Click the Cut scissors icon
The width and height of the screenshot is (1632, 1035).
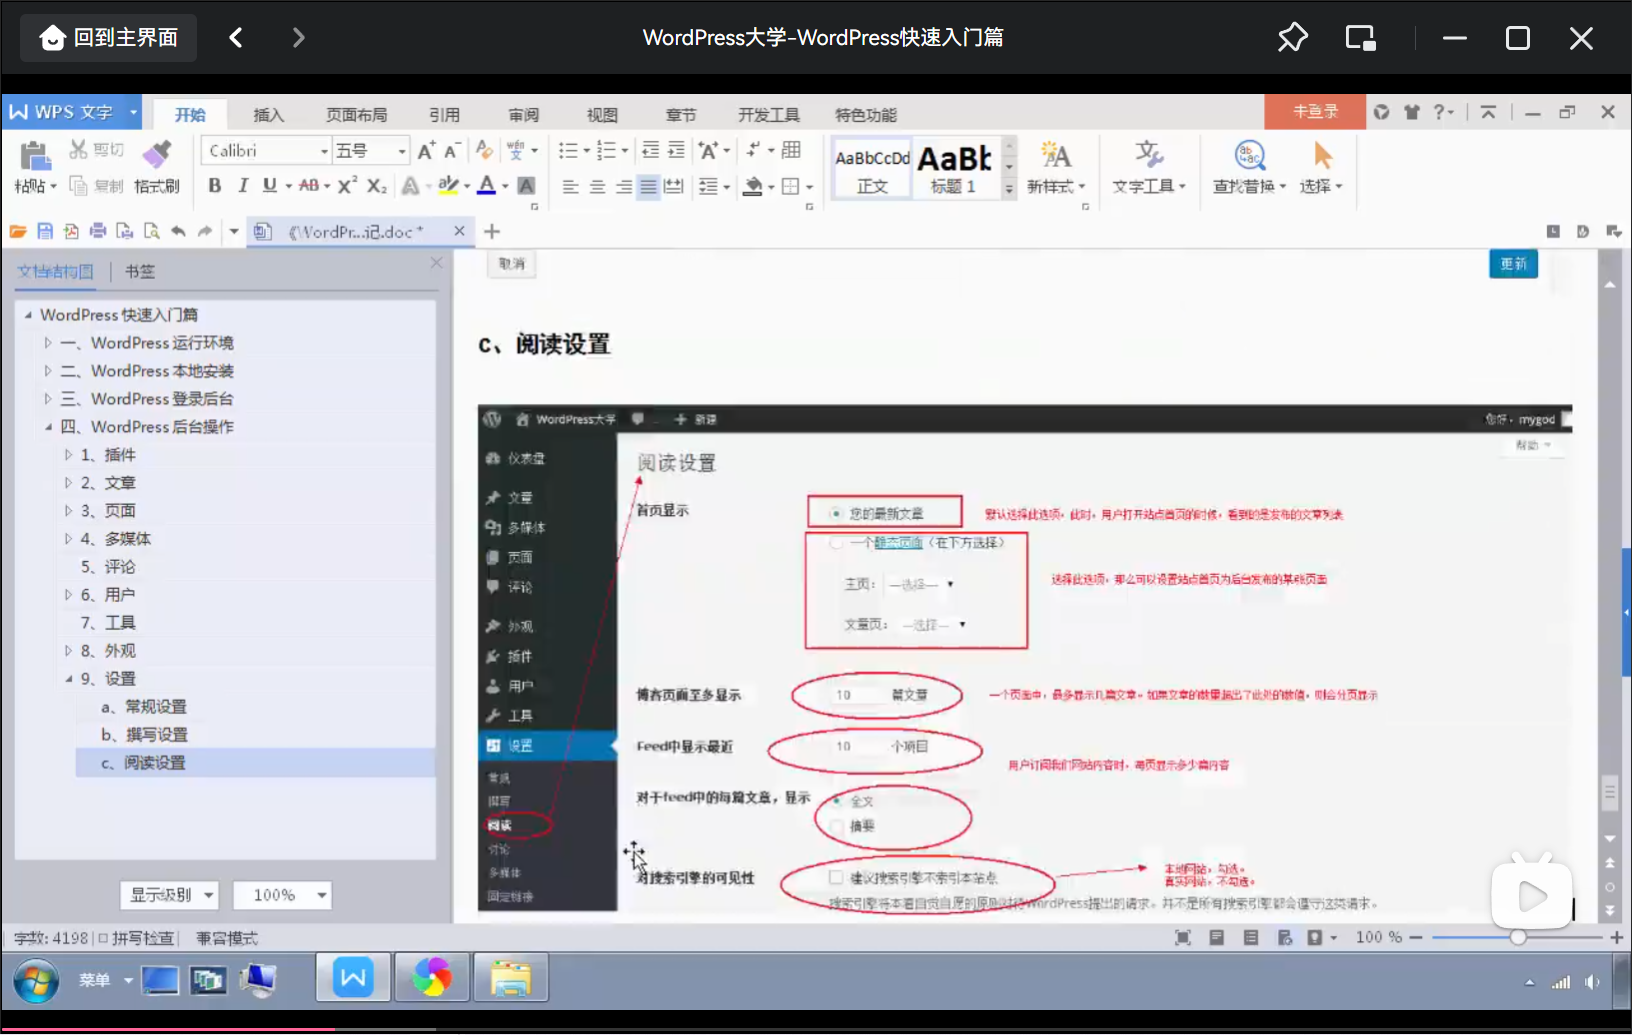(x=78, y=150)
